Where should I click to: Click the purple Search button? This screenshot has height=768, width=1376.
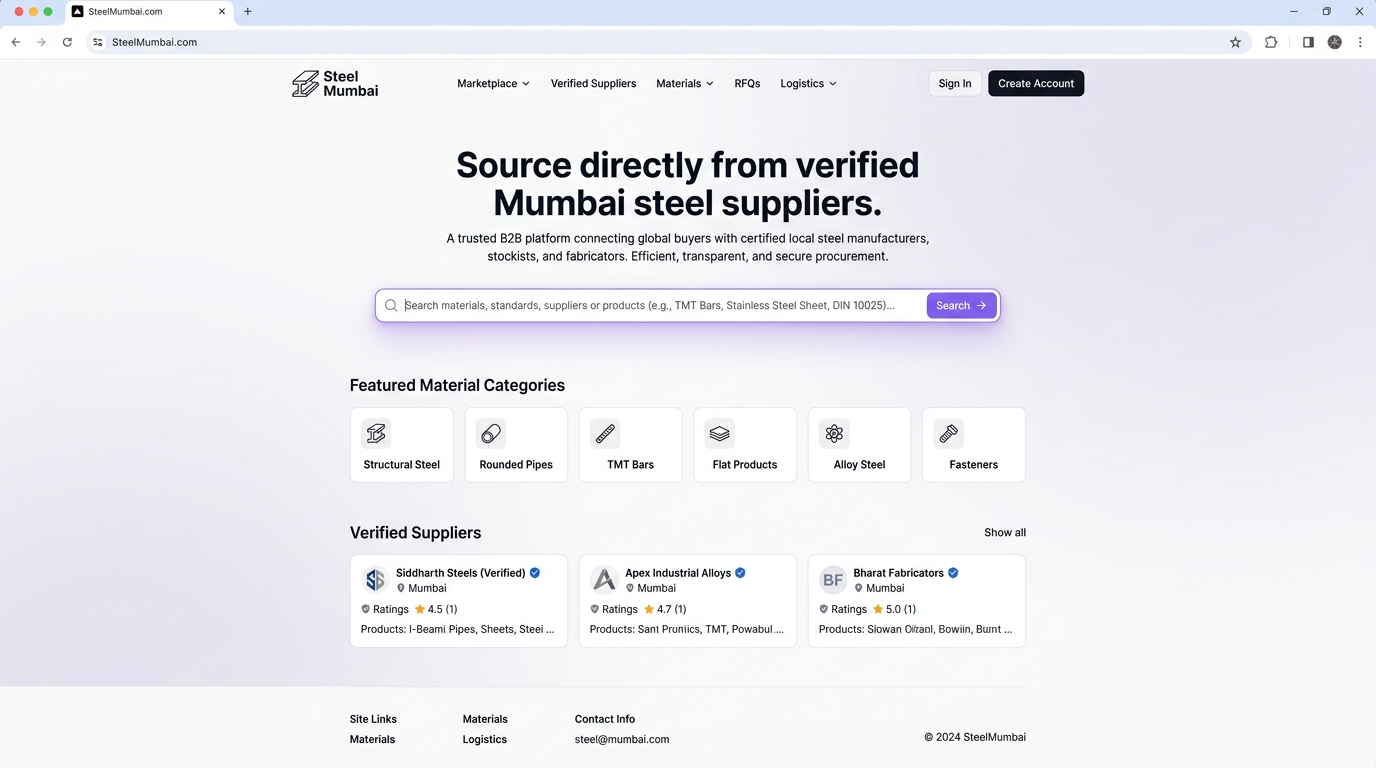pos(961,305)
